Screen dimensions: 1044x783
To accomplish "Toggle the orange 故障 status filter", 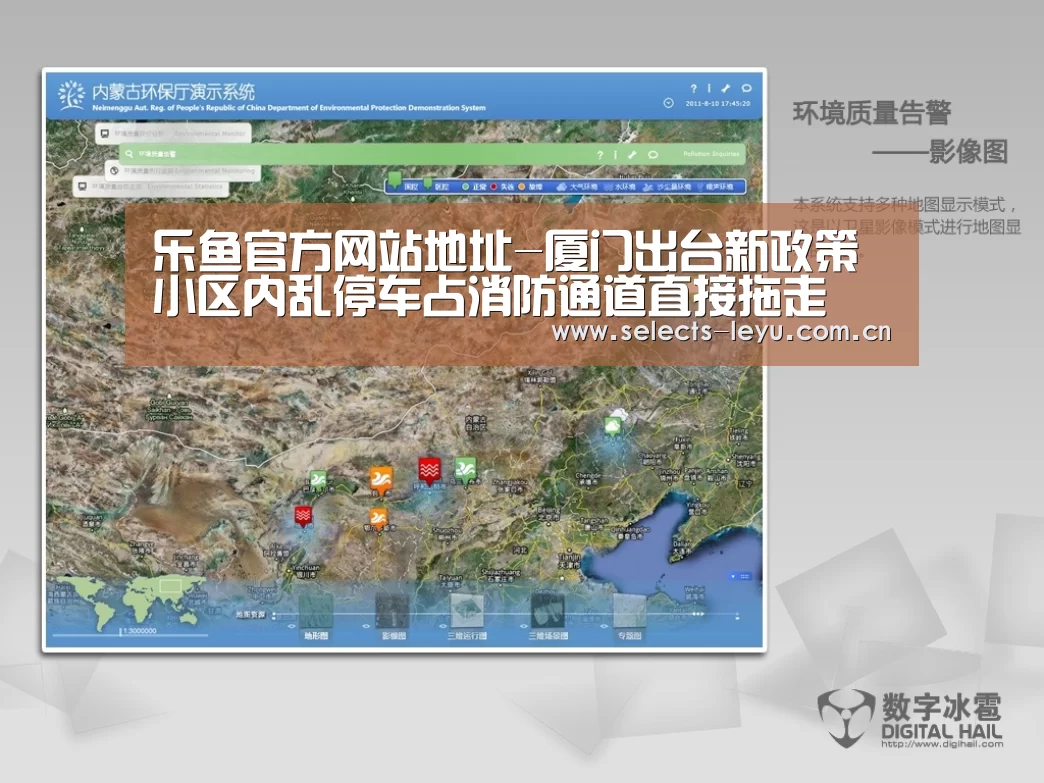I will click(530, 187).
